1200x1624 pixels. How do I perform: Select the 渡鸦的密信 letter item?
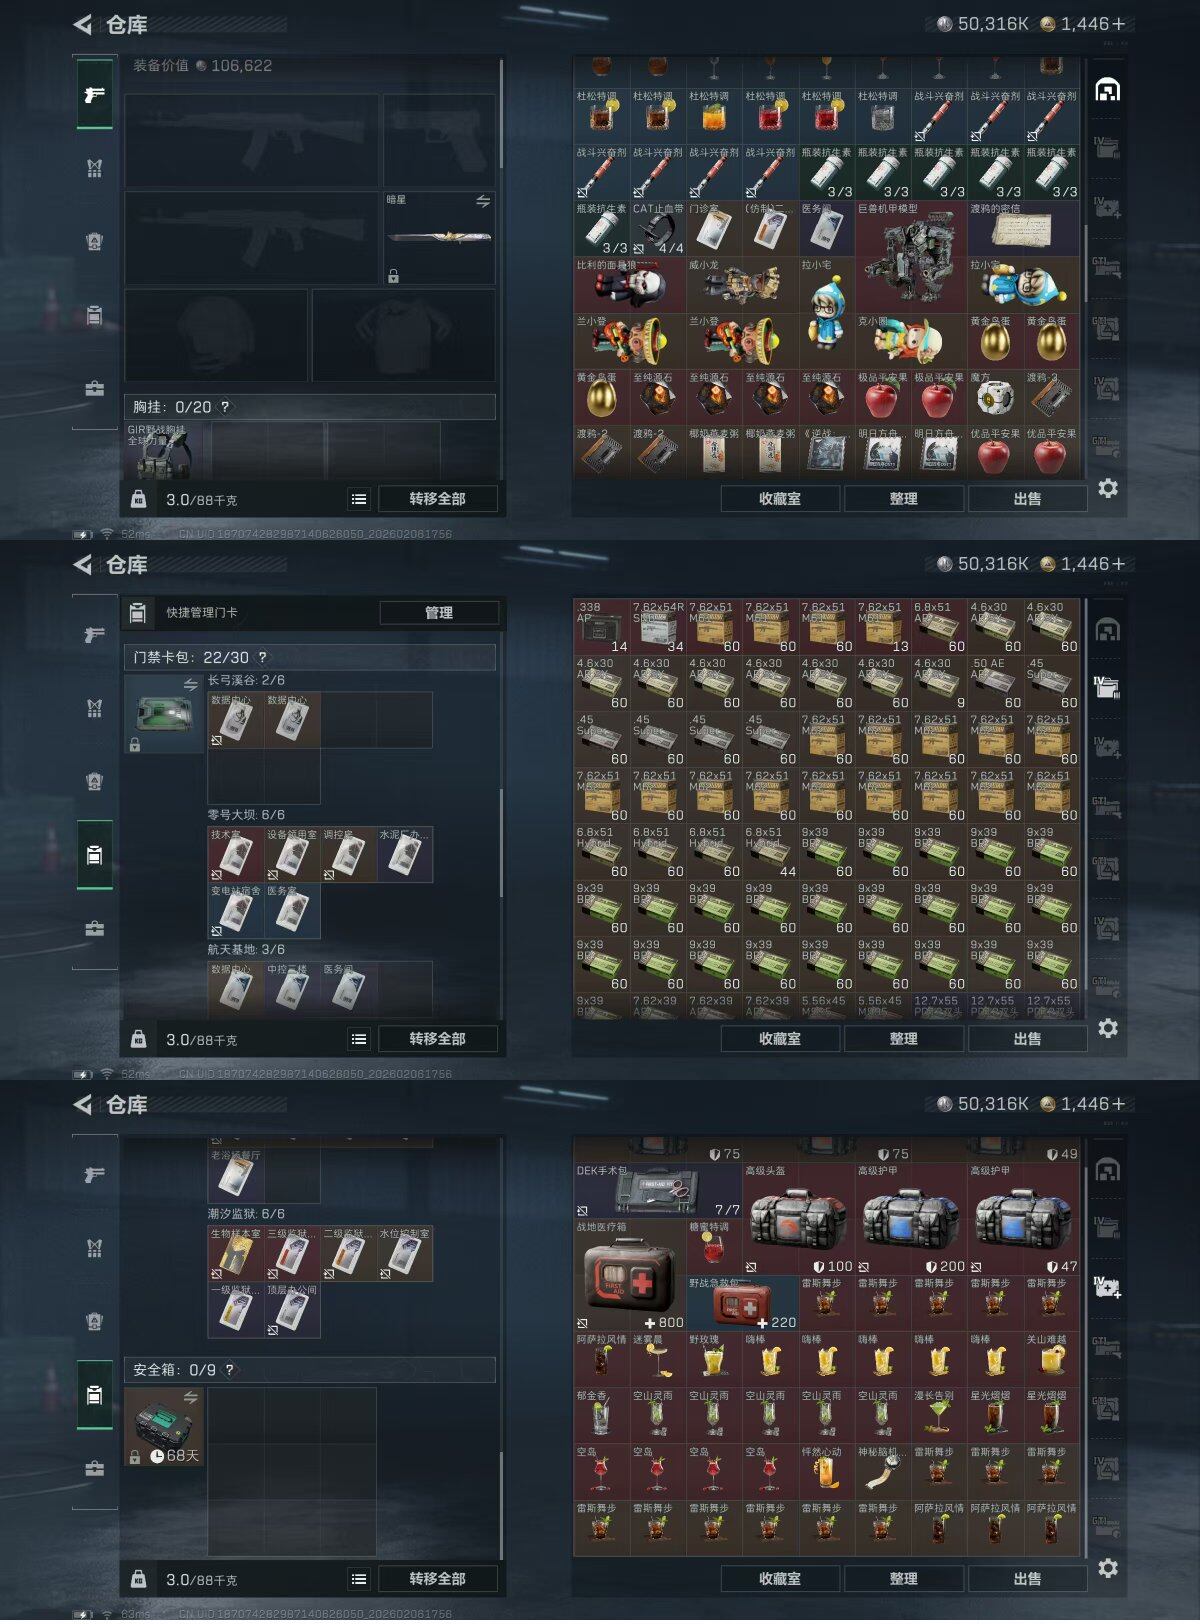[1023, 229]
